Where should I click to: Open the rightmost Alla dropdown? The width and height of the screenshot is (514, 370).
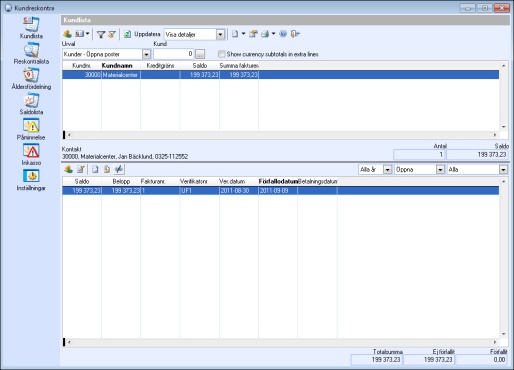503,170
